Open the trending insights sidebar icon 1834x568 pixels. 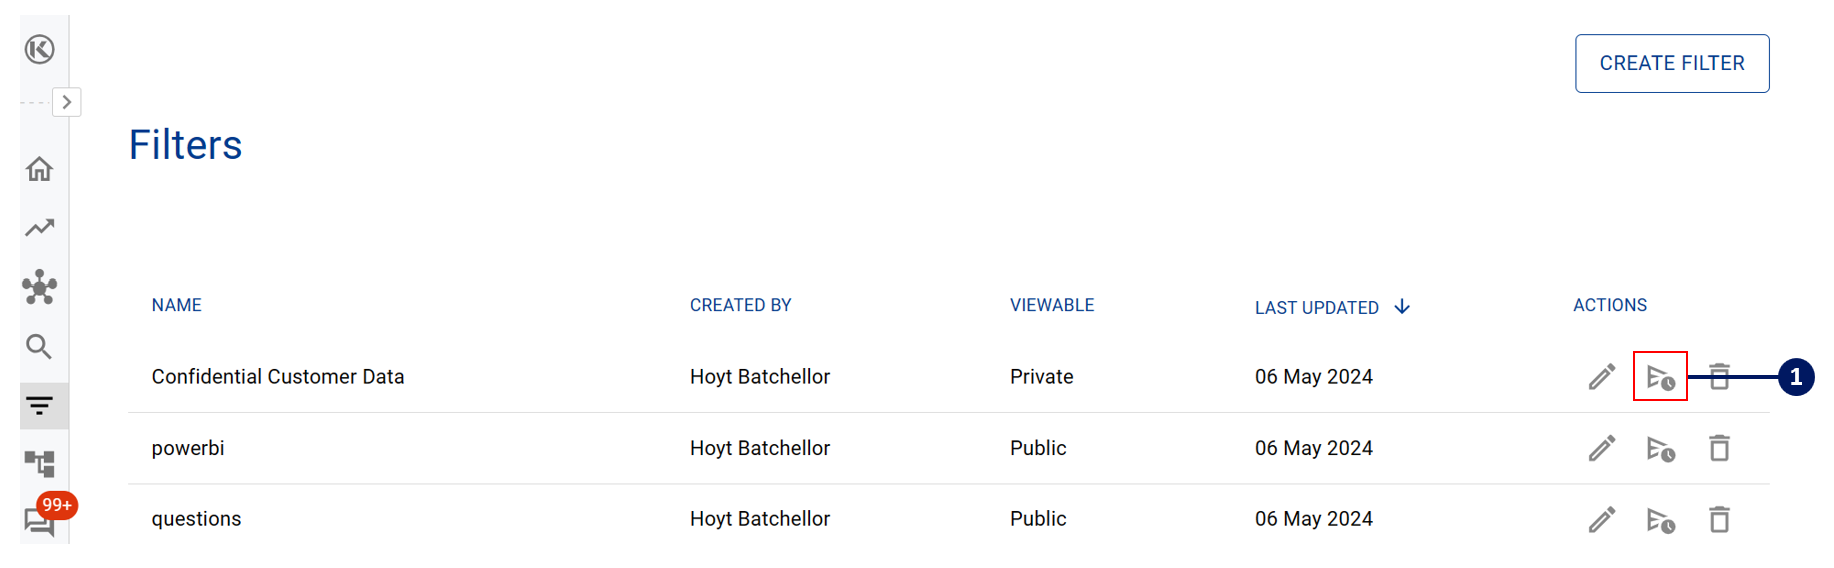[39, 228]
